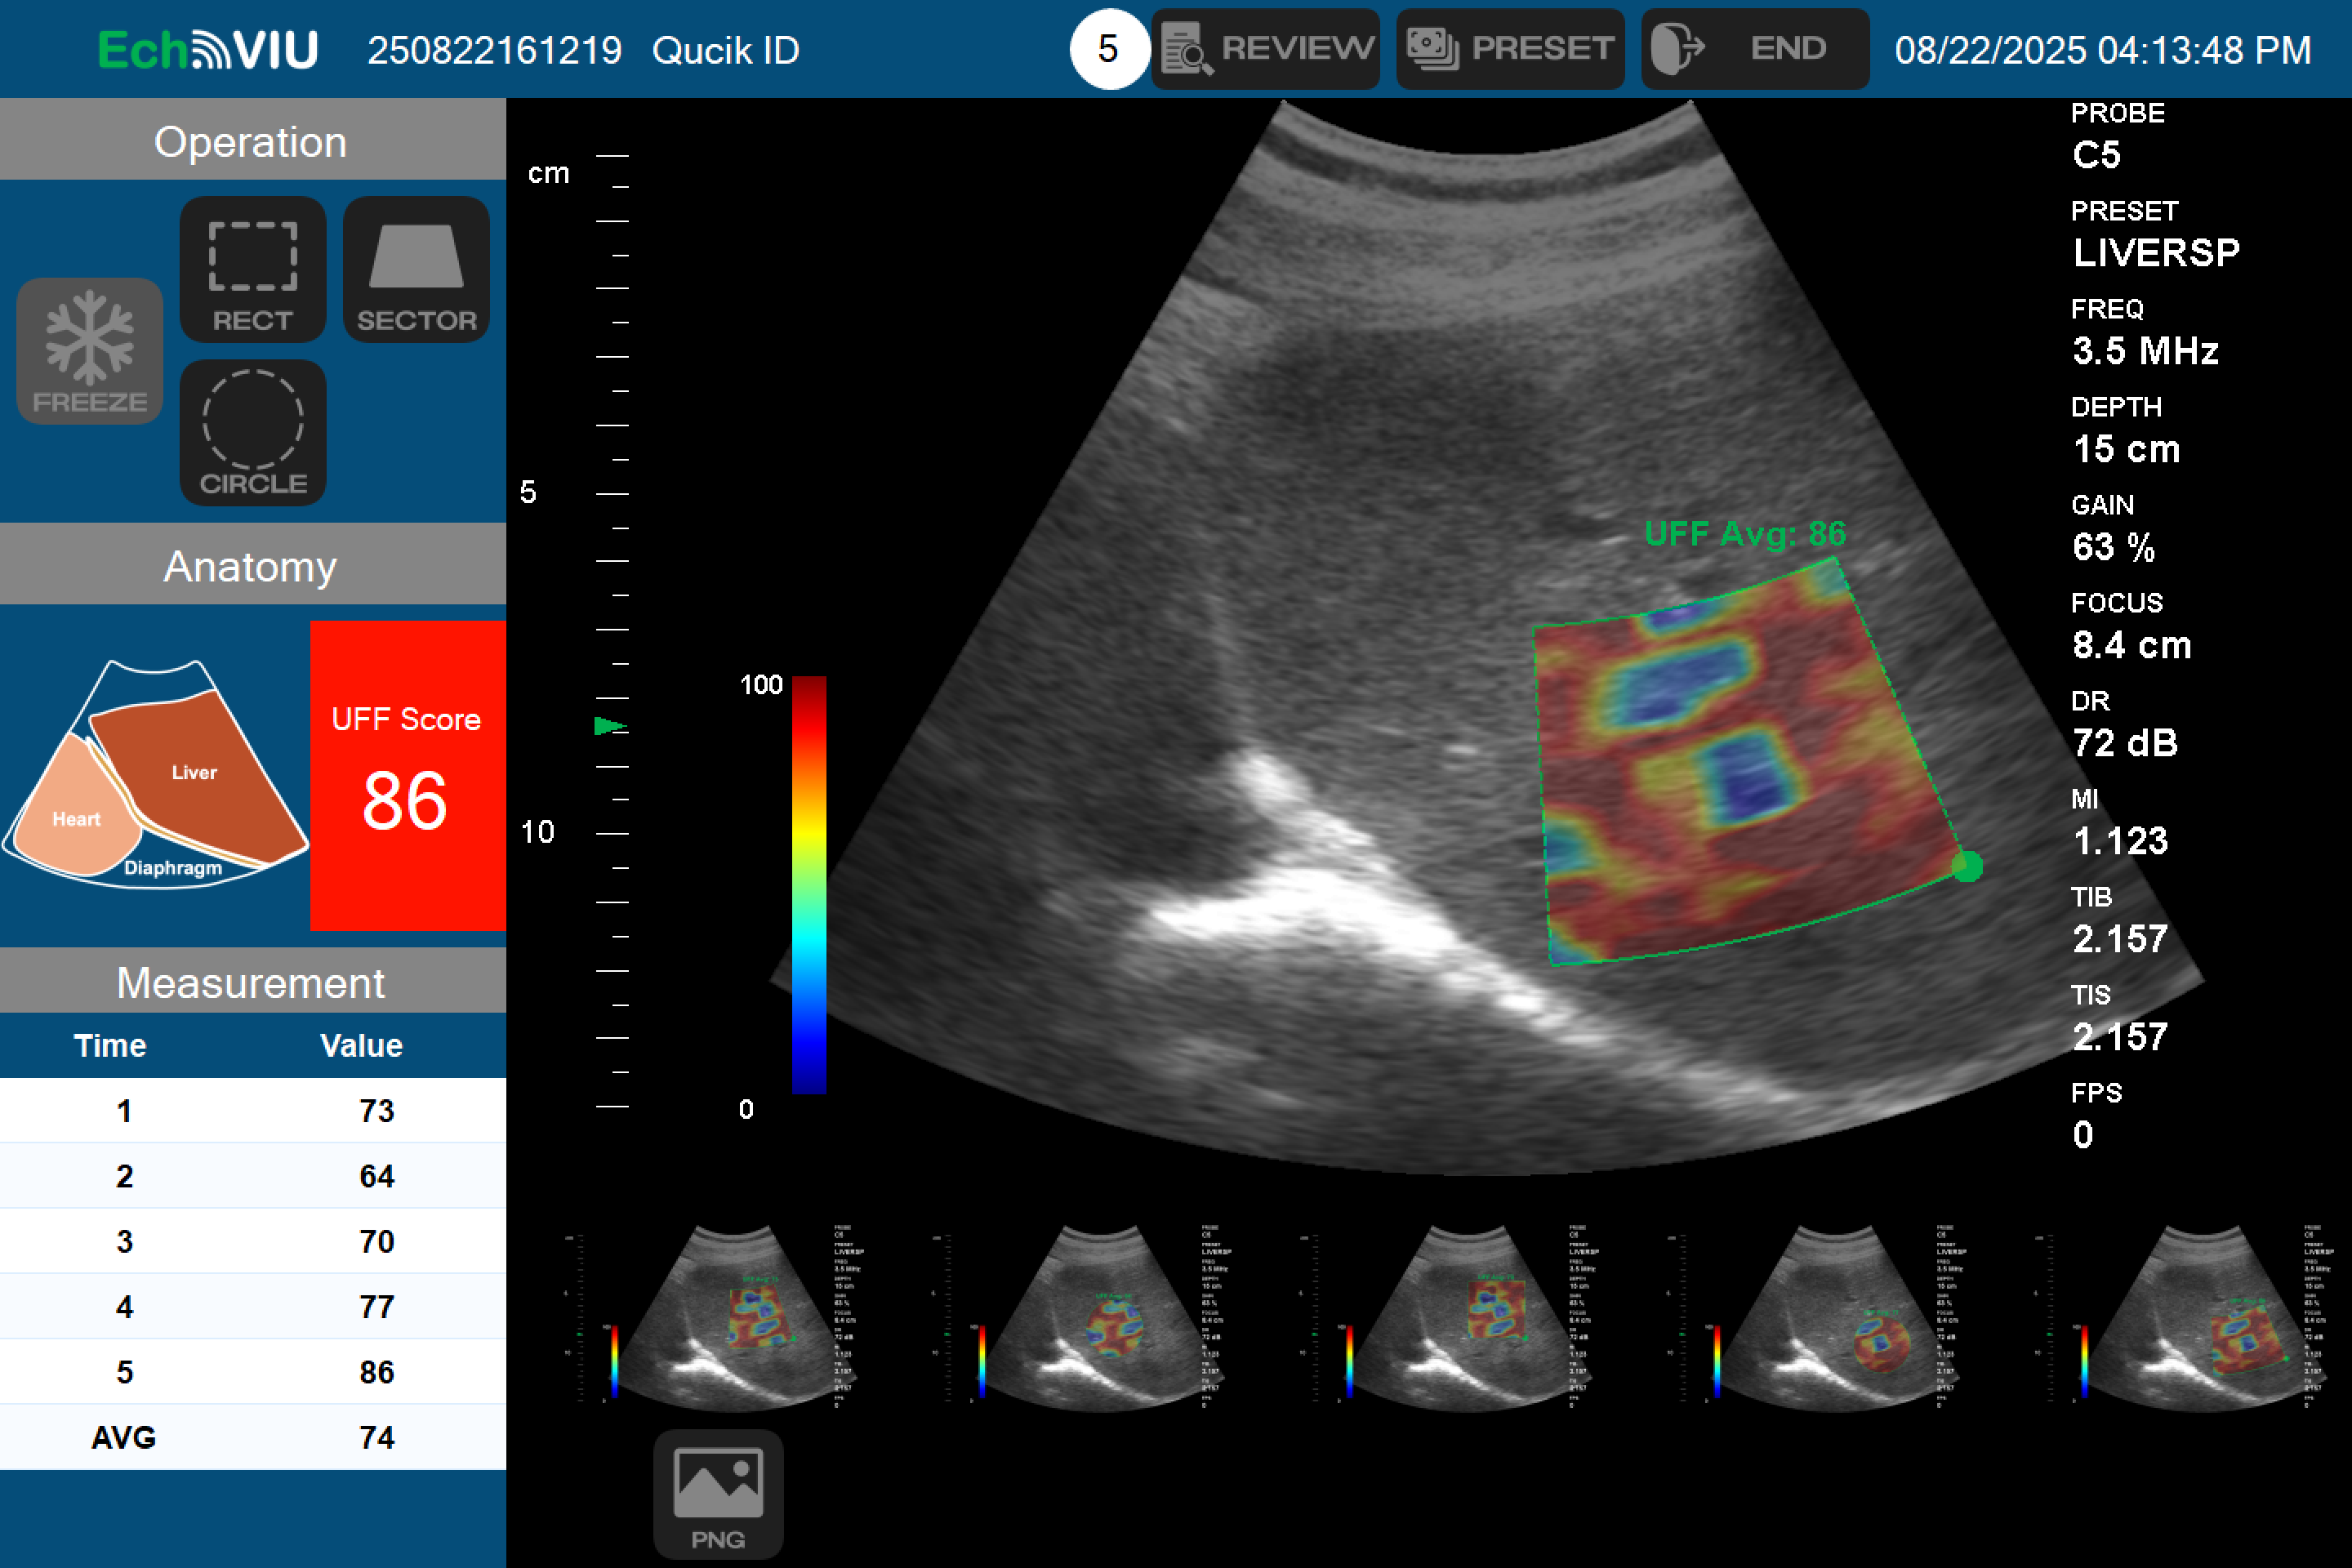Select the SECTOR region tool
Image resolution: width=2352 pixels, height=1568 pixels.
(416, 269)
